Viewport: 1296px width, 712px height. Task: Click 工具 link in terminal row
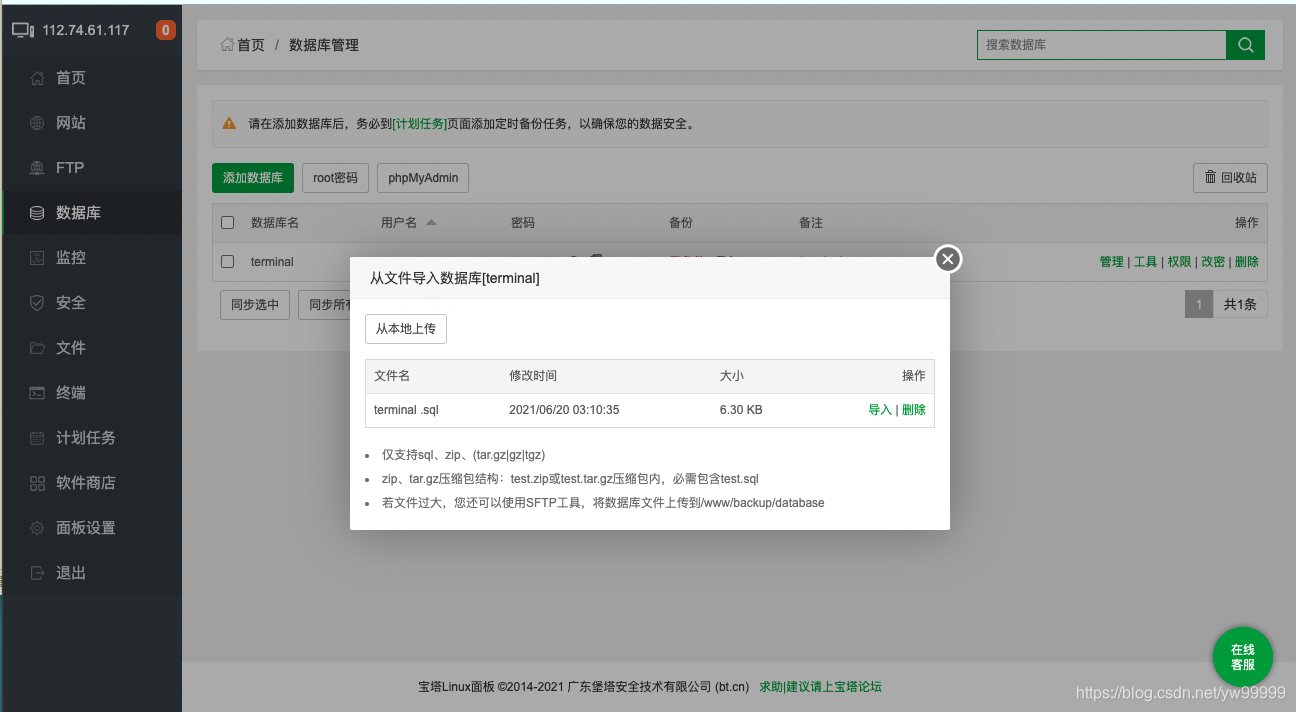1145,262
